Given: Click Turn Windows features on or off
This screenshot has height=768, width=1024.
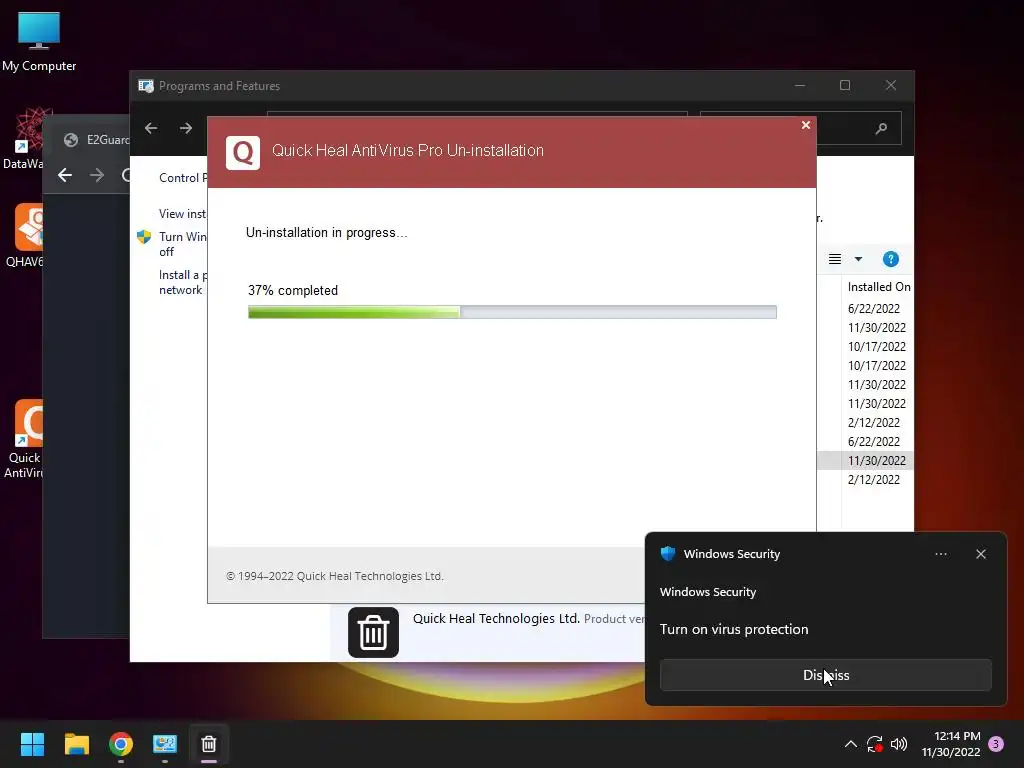Looking at the screenshot, I should [182, 244].
